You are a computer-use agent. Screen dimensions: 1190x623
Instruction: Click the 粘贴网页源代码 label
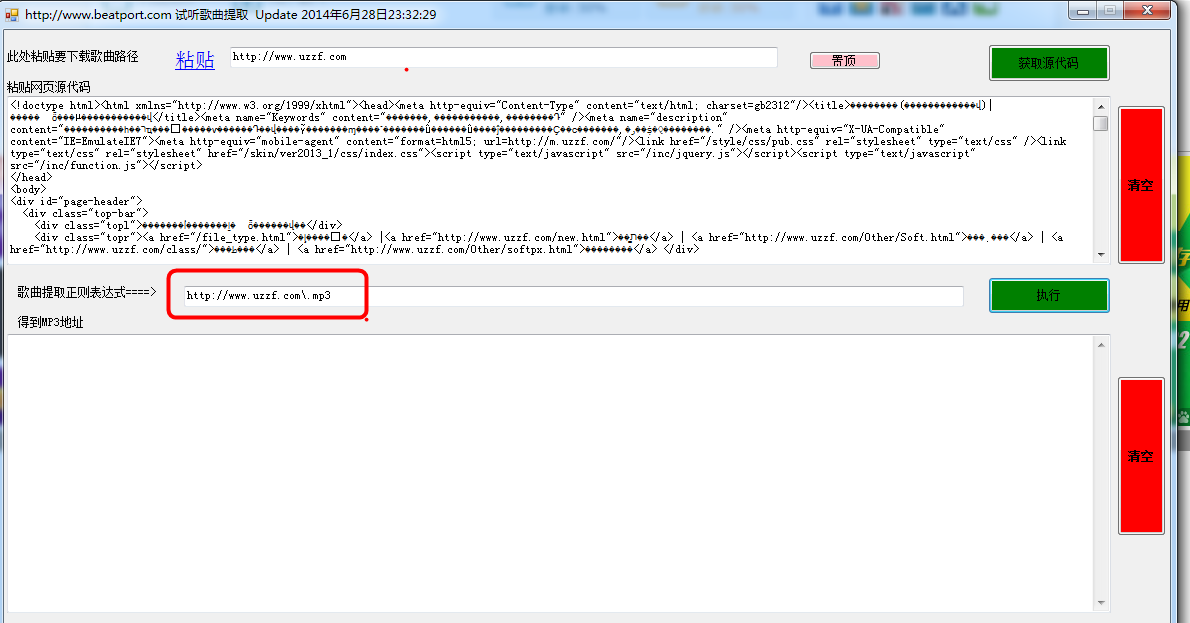(x=49, y=87)
